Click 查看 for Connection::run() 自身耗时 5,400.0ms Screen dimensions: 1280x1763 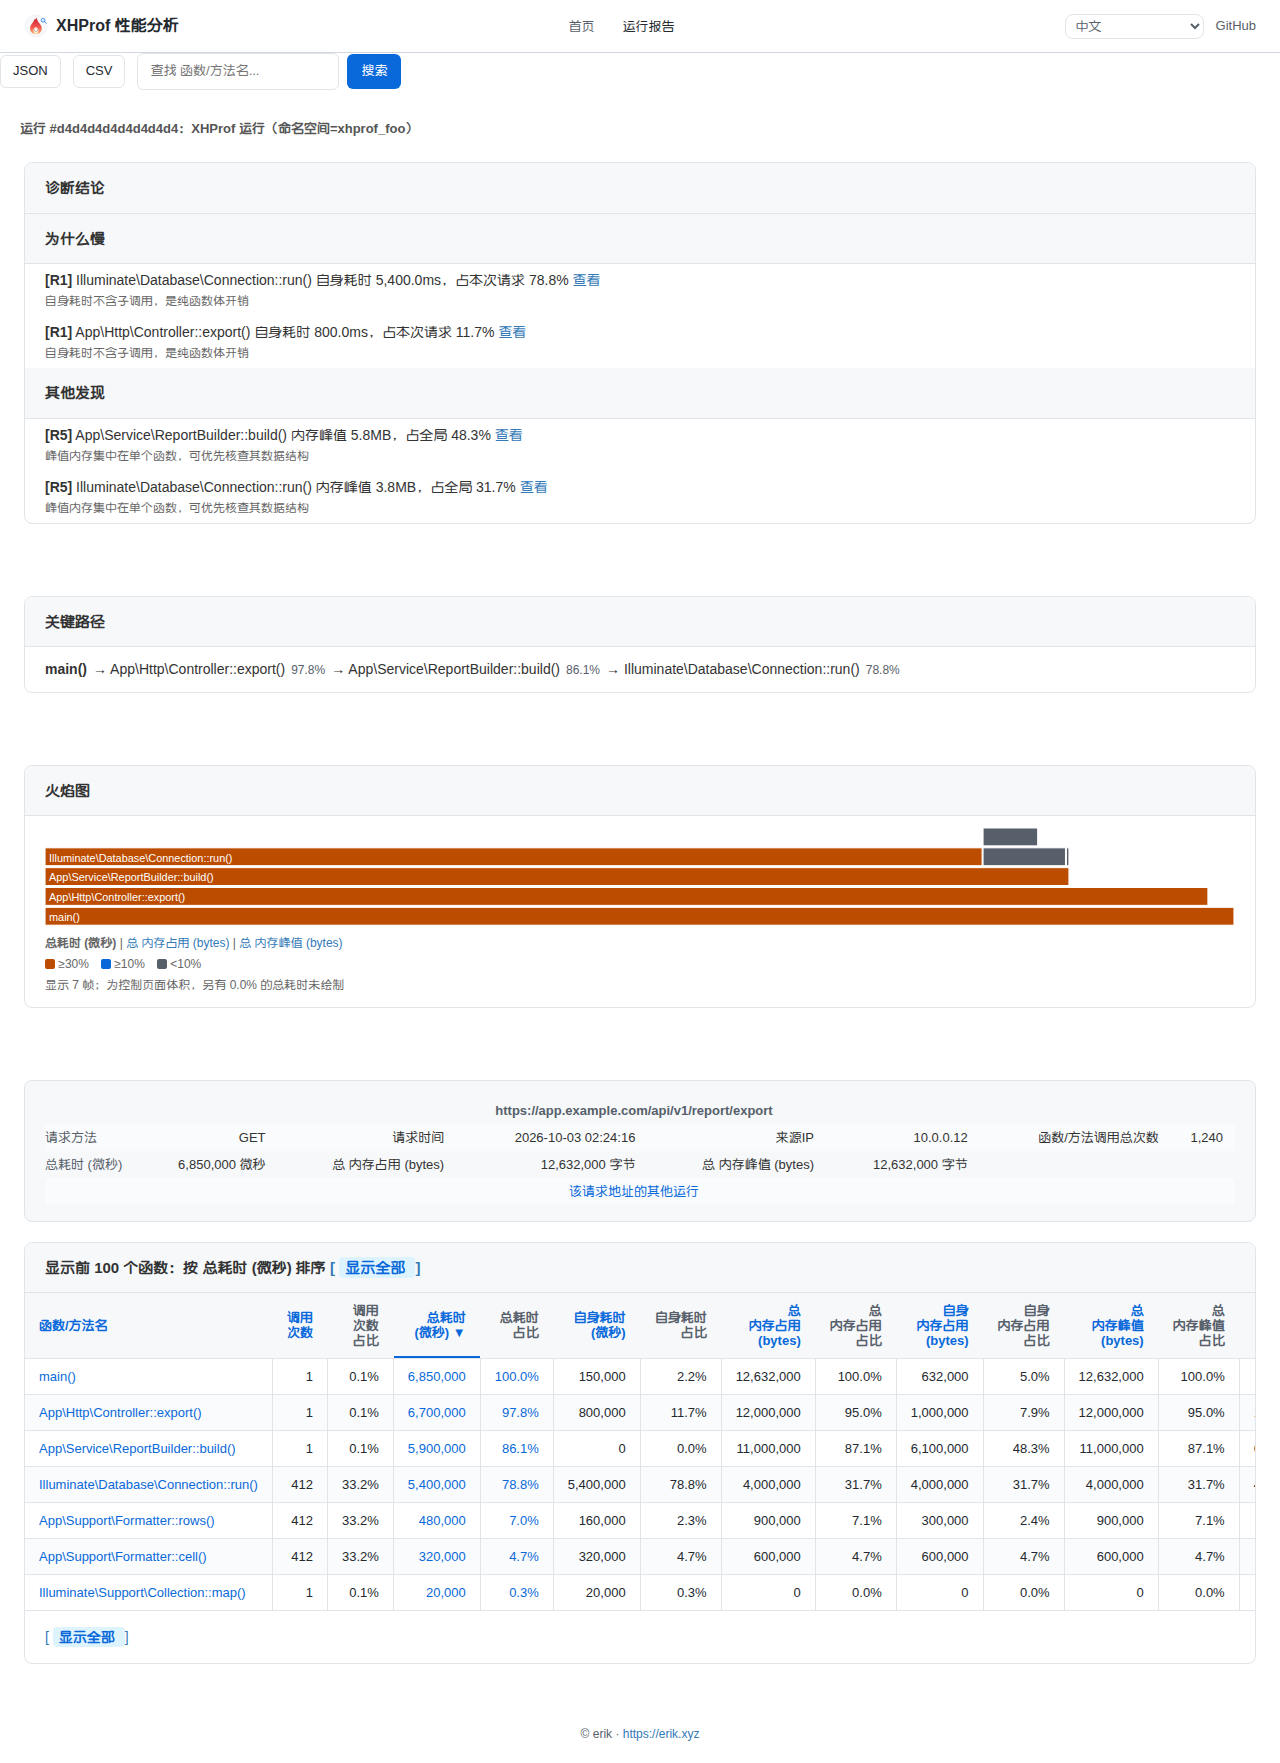(x=587, y=280)
